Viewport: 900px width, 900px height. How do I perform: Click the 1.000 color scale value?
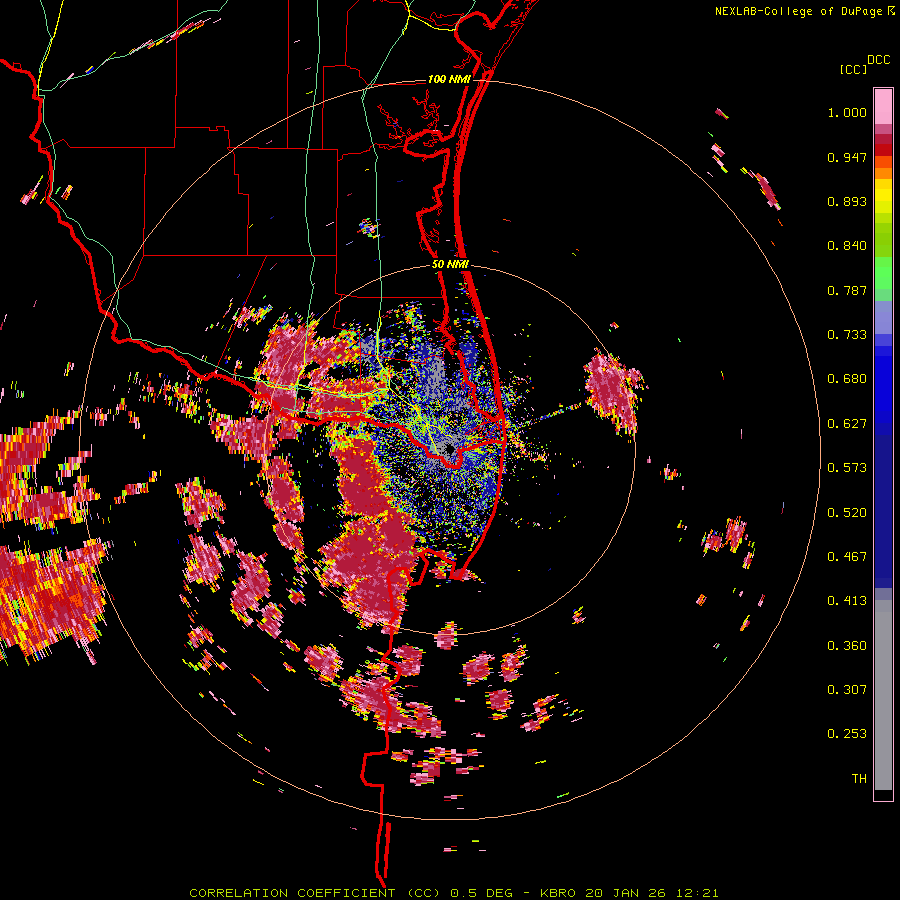847,112
